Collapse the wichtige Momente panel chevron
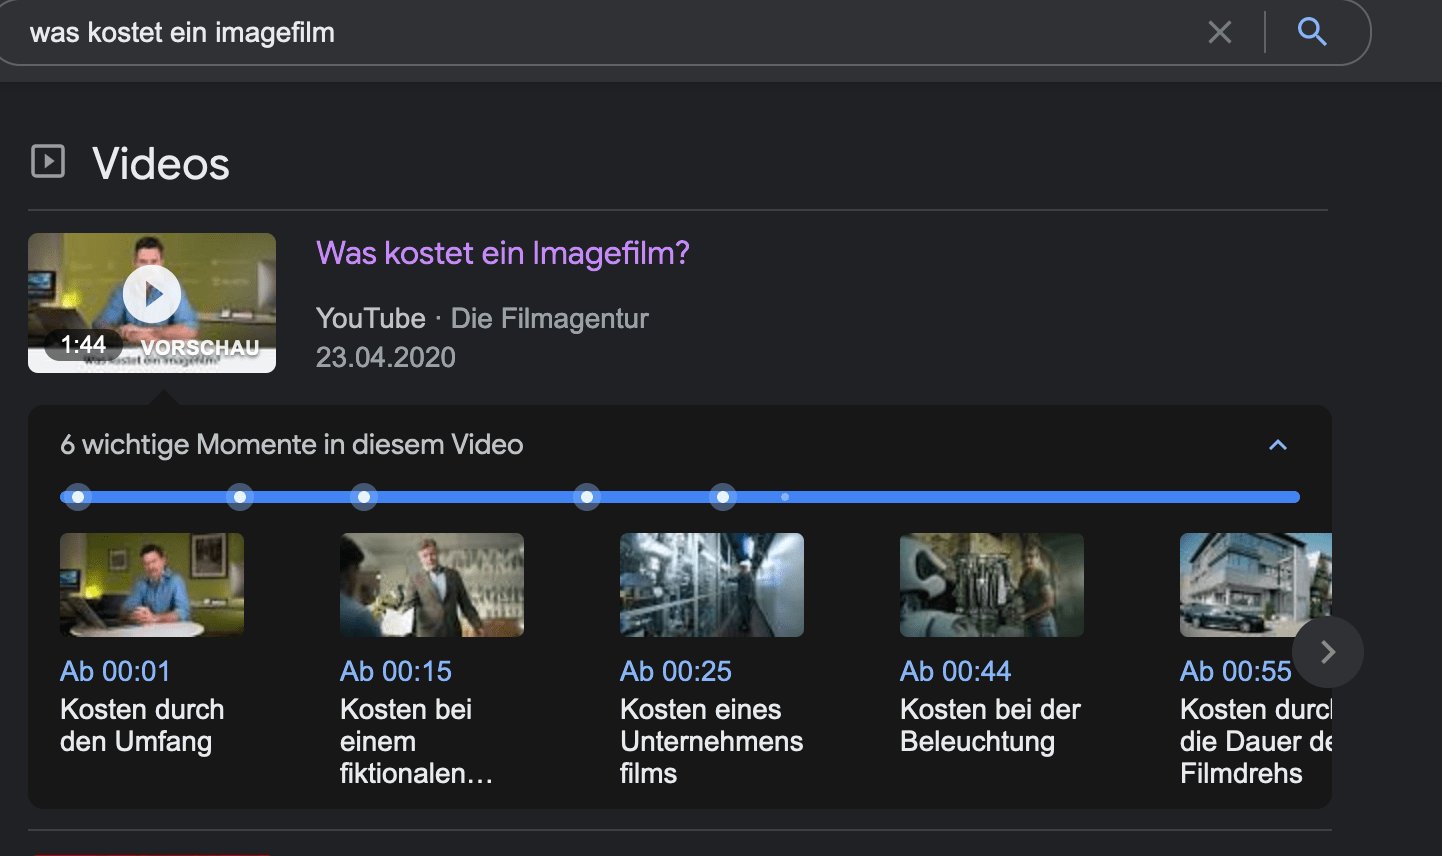 pos(1278,445)
